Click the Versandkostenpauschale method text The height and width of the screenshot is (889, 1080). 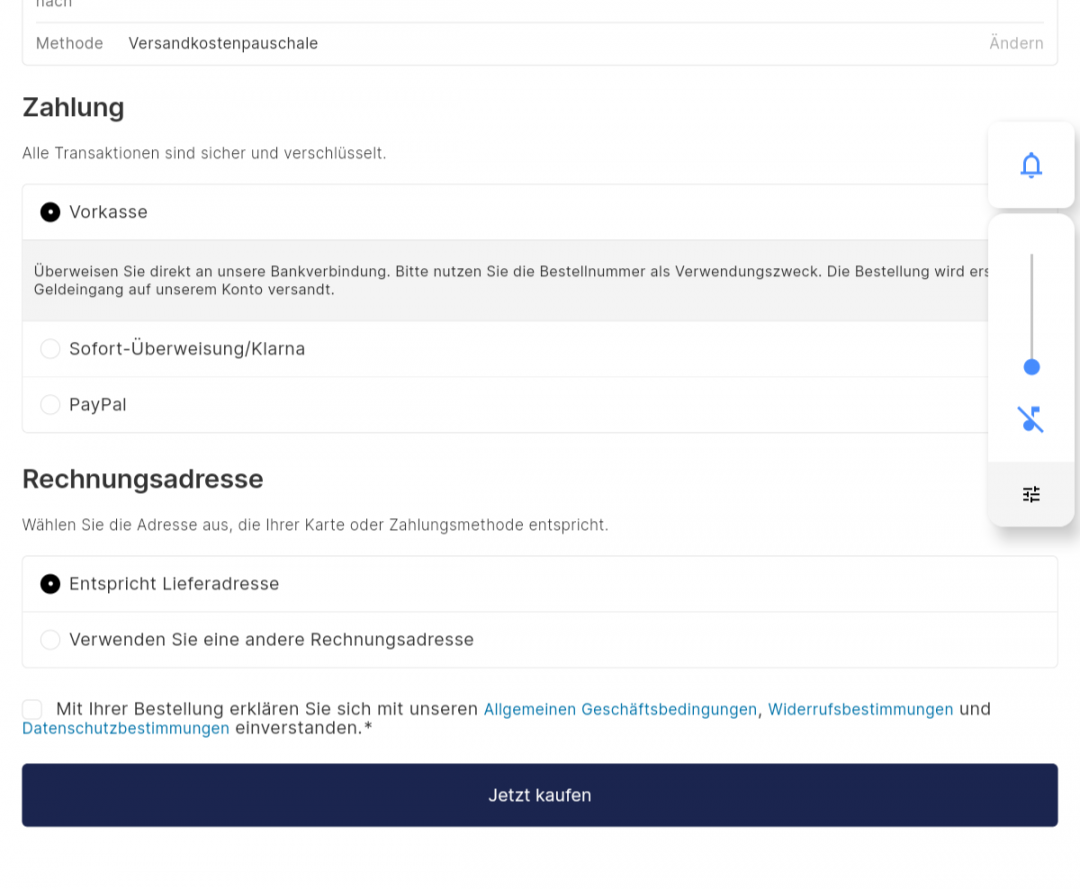point(223,43)
